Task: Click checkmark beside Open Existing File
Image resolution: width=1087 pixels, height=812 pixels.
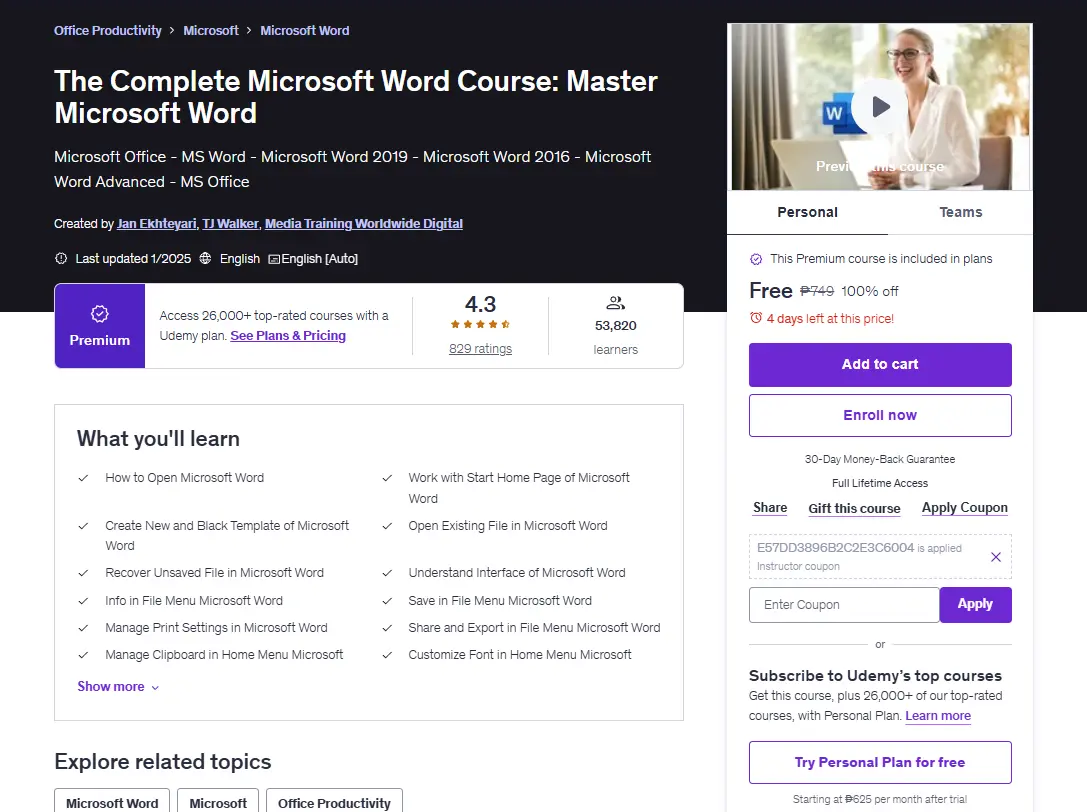Action: (x=387, y=526)
